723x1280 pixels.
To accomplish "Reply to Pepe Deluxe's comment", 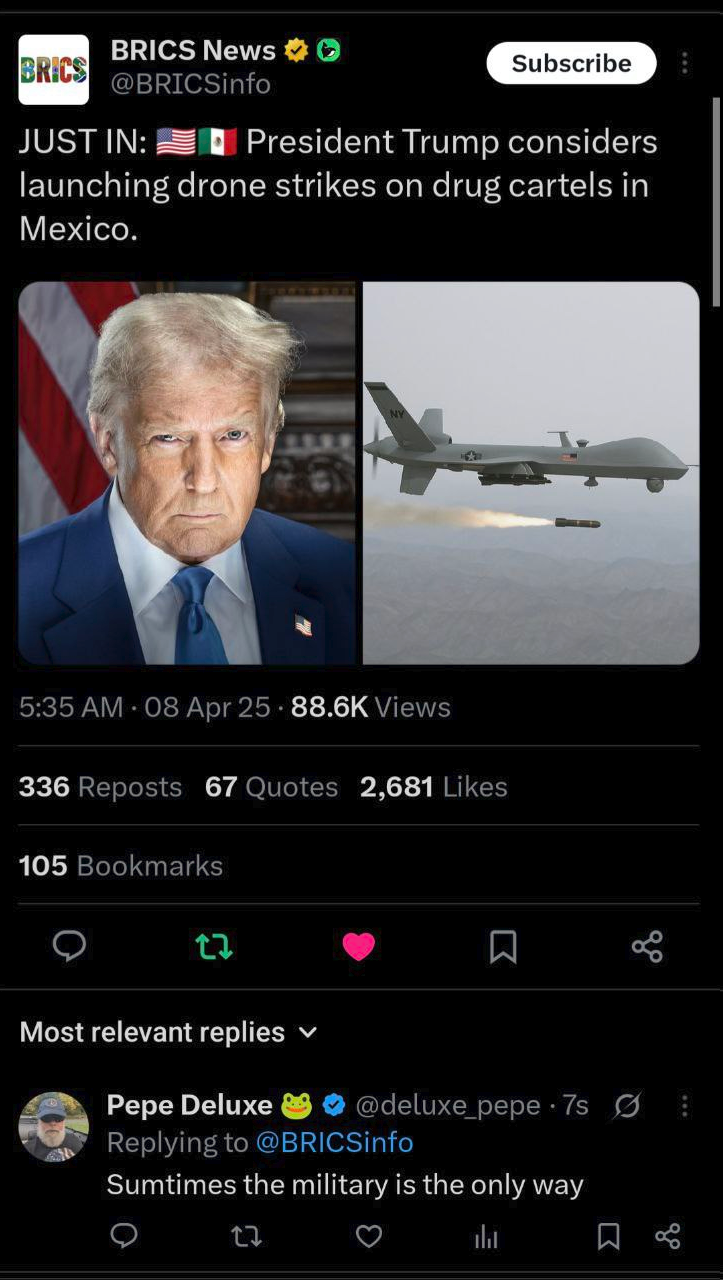I will tap(124, 1237).
